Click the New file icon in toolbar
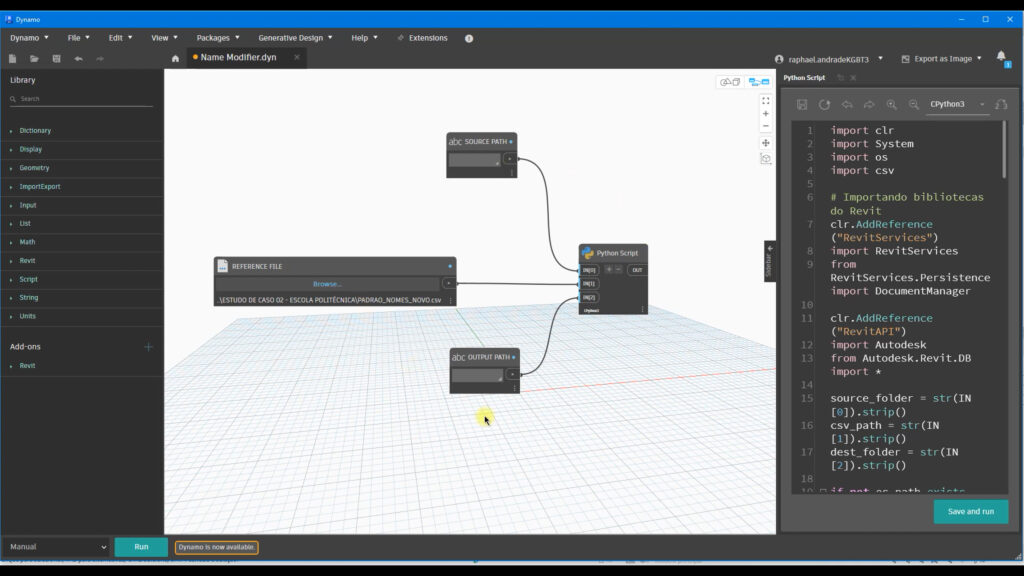The height and width of the screenshot is (576, 1024). click(12, 59)
